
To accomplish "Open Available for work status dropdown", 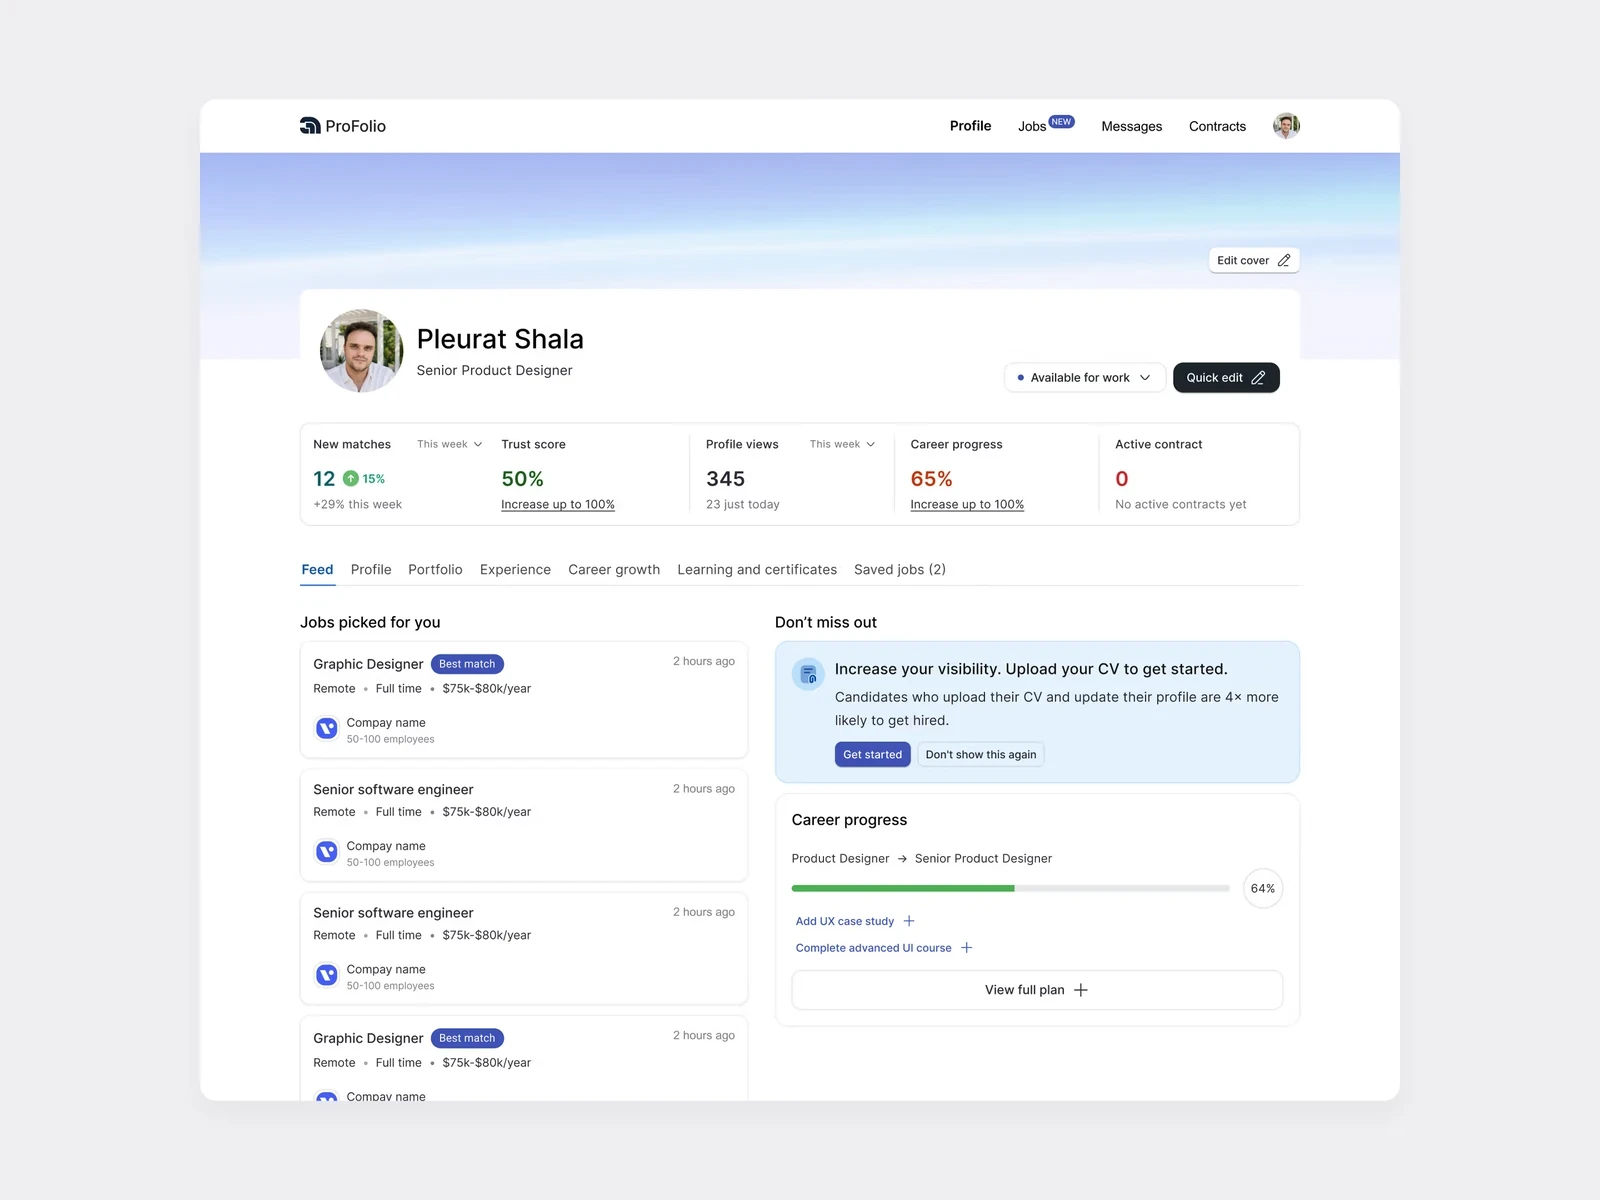I will point(1084,378).
